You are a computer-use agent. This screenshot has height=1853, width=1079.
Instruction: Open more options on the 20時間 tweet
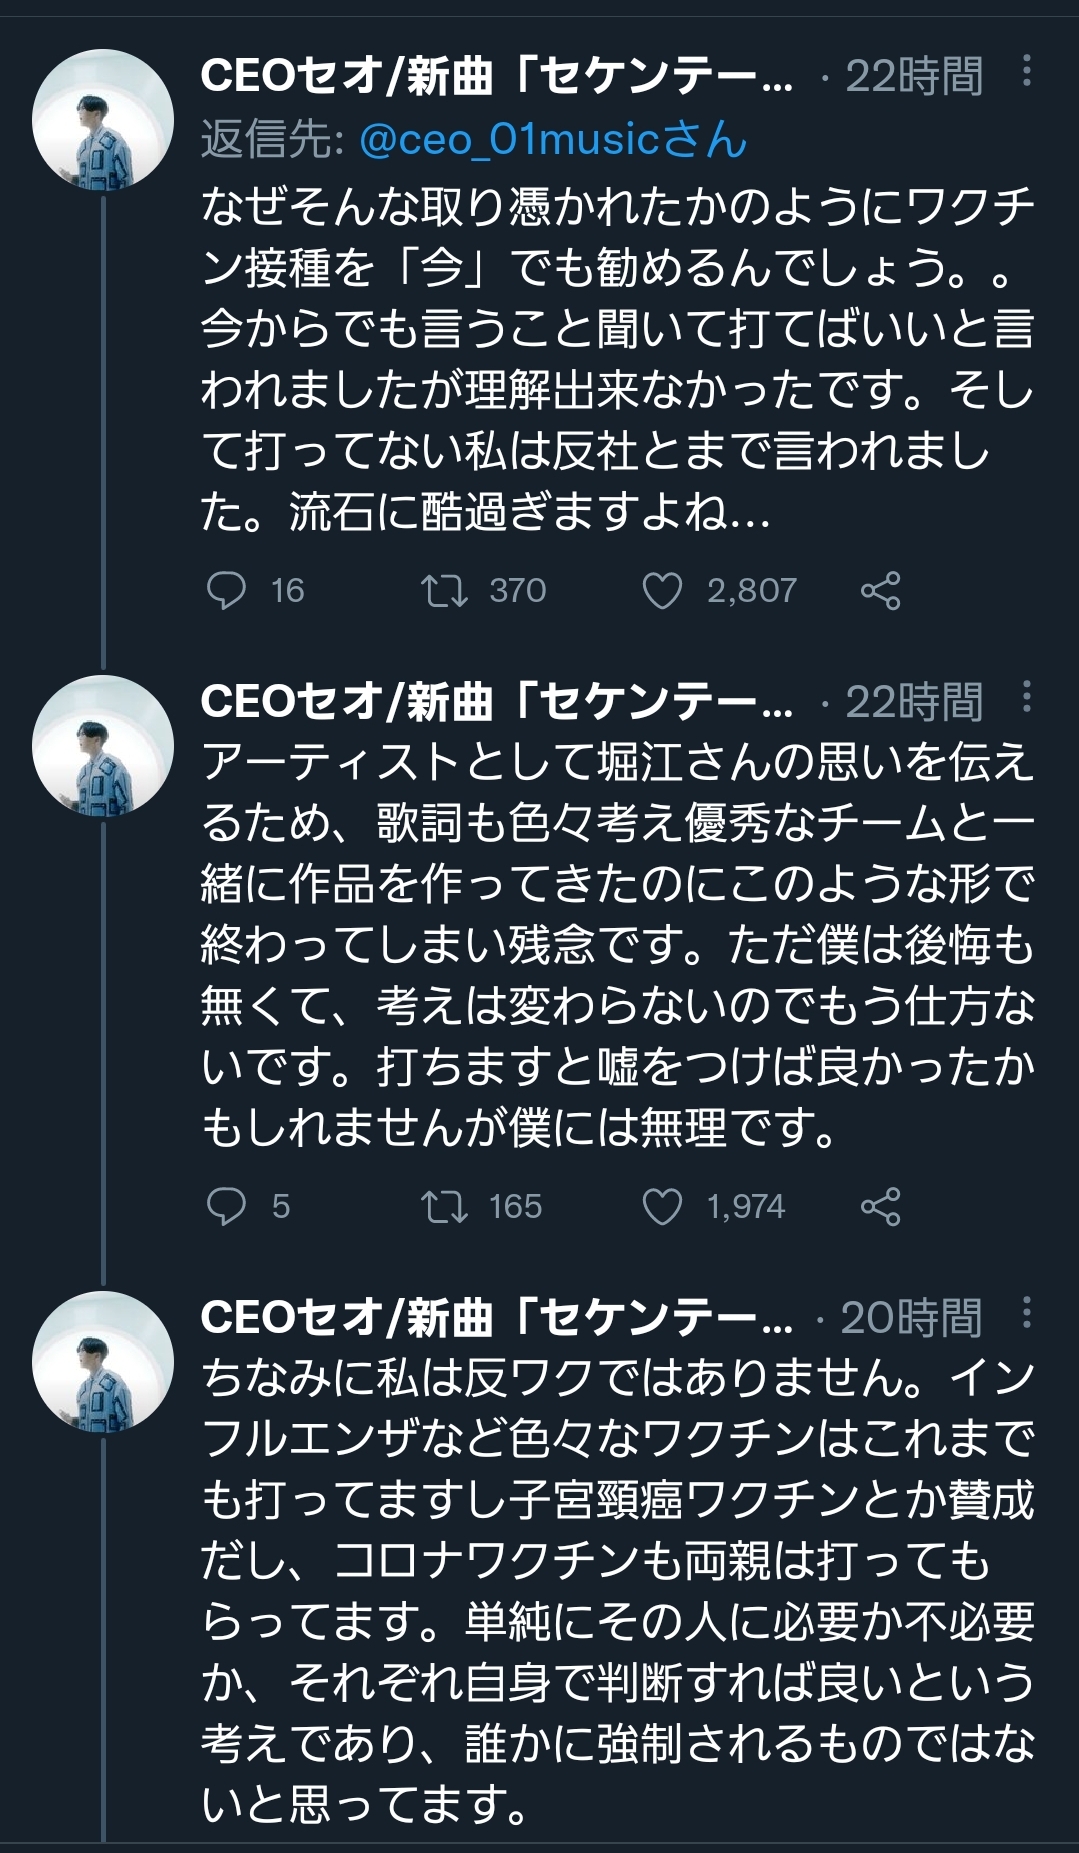click(x=1026, y=1313)
